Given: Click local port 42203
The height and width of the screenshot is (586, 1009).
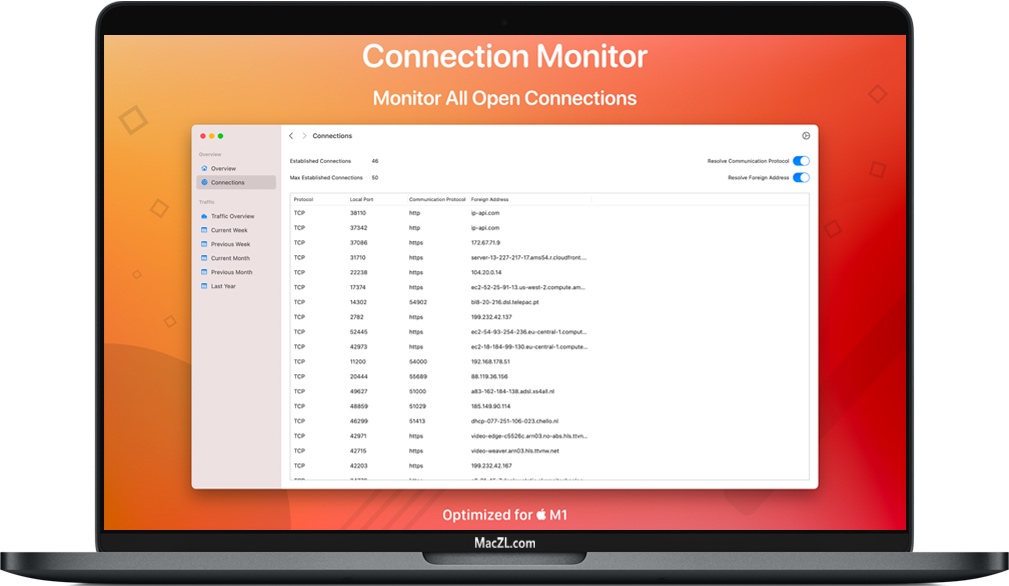Looking at the screenshot, I should pyautogui.click(x=358, y=466).
